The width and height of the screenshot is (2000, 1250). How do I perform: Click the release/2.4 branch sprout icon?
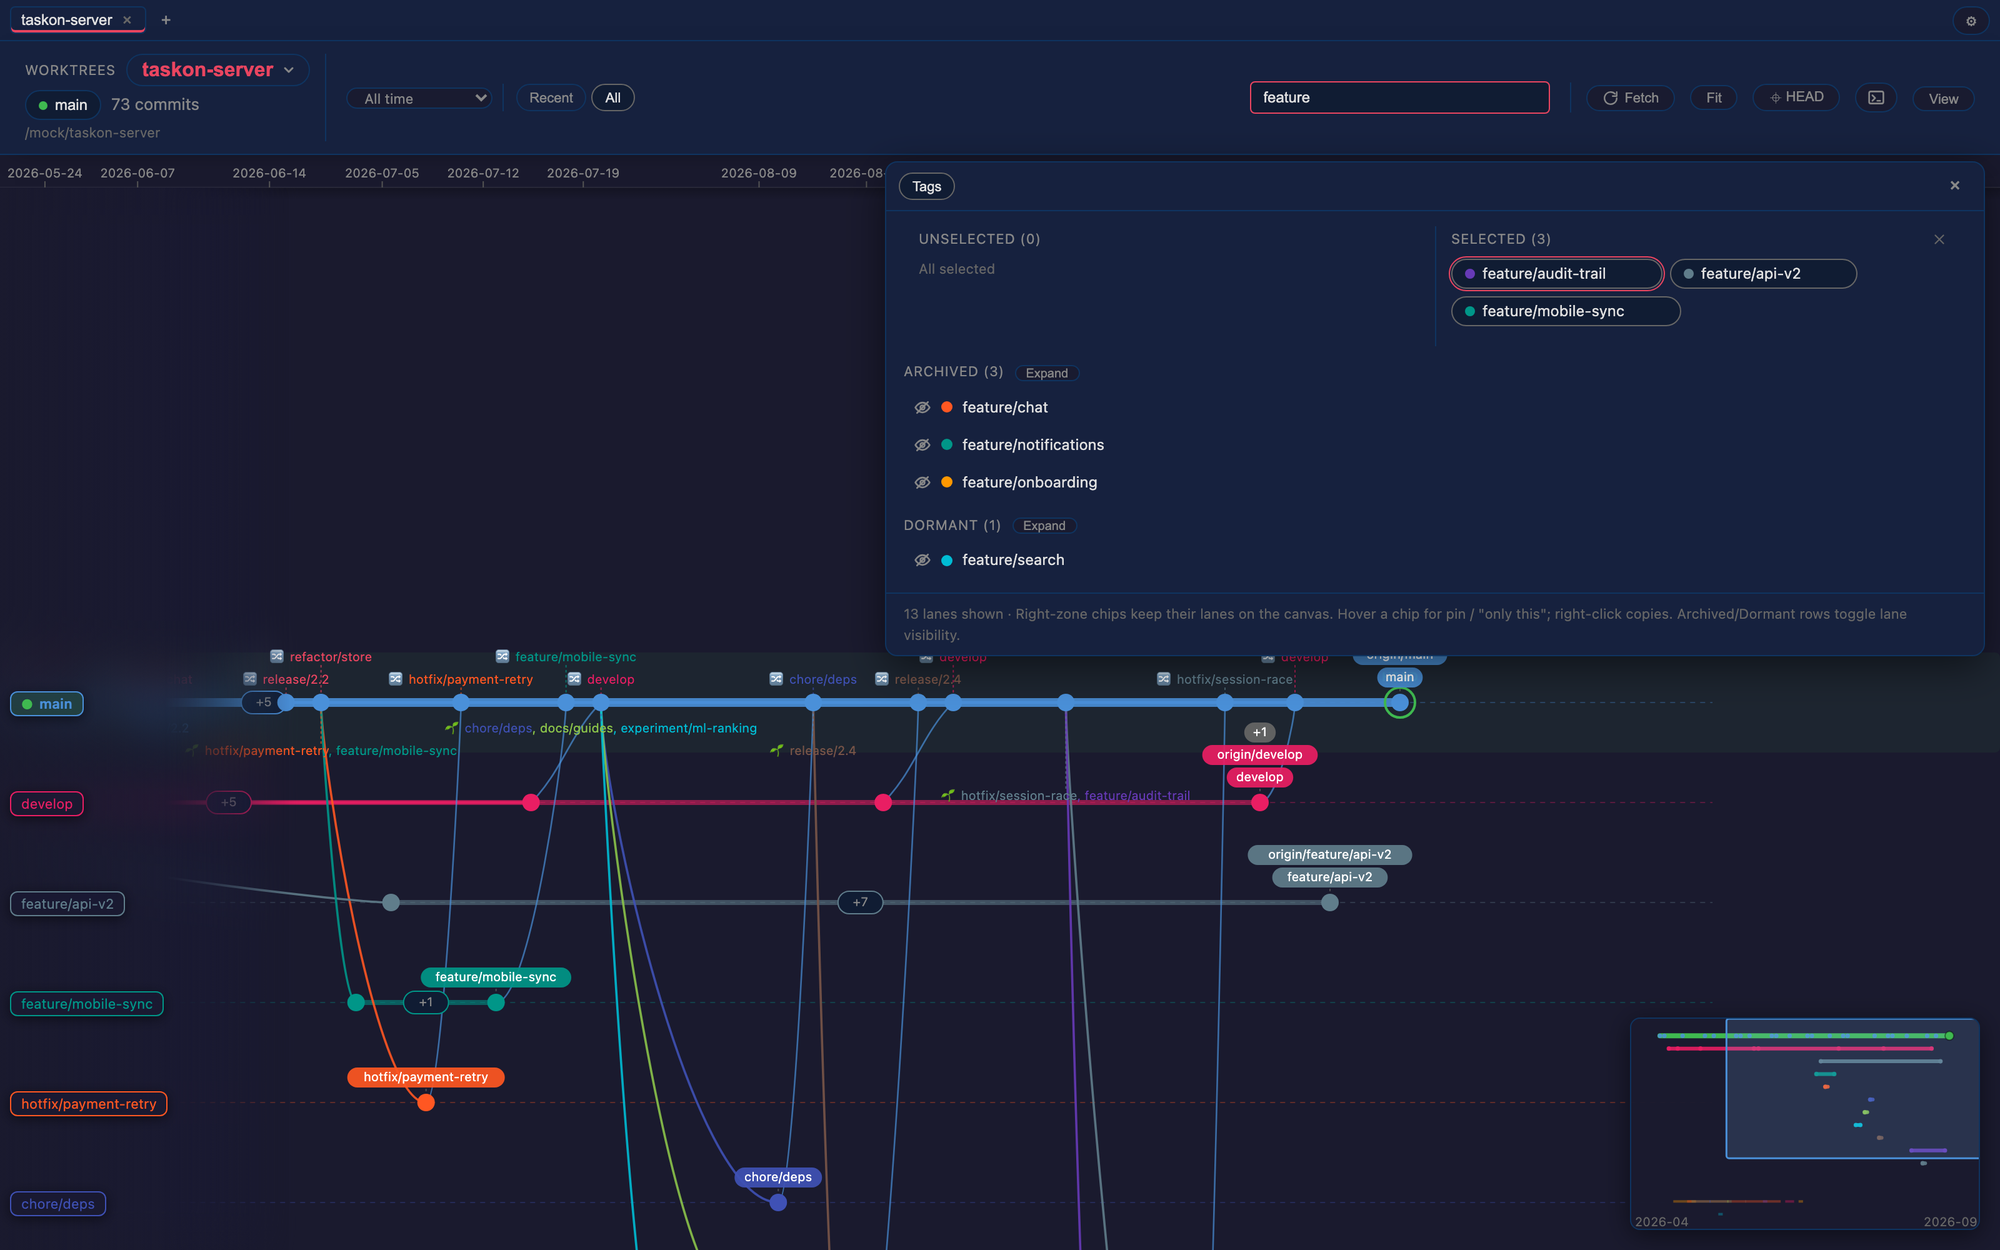[777, 750]
